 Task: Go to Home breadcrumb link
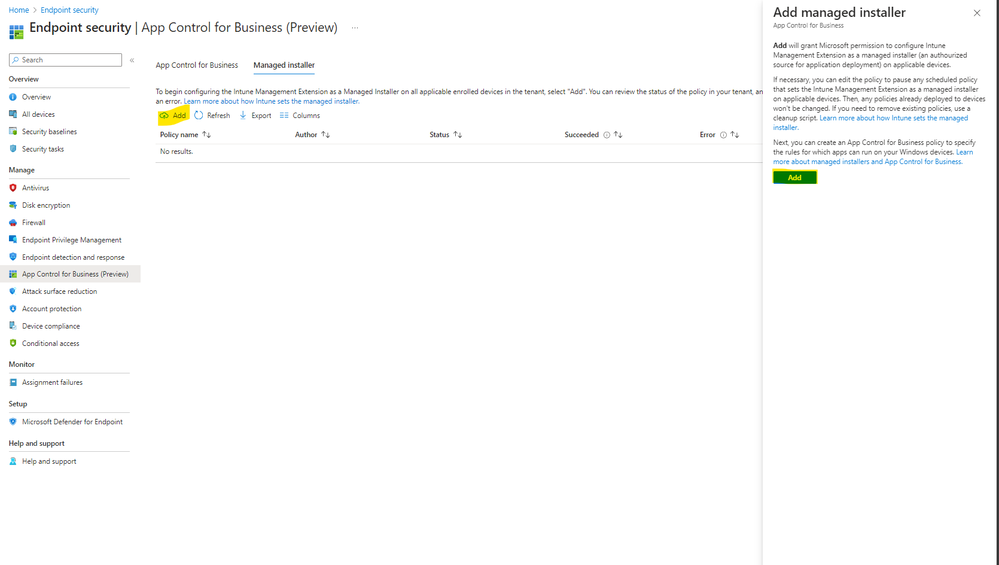(x=18, y=10)
